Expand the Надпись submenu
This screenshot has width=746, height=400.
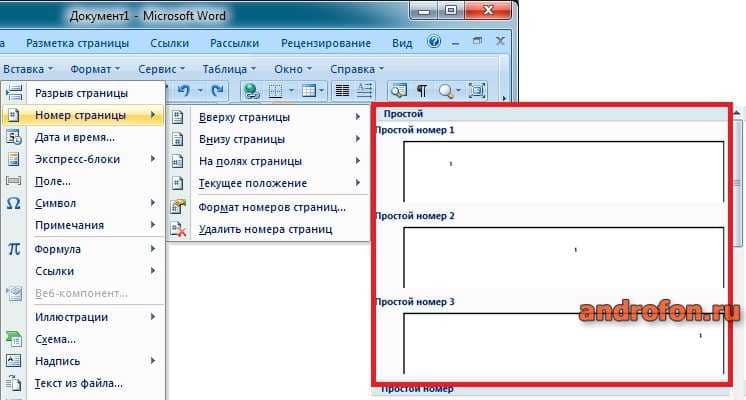click(83, 361)
